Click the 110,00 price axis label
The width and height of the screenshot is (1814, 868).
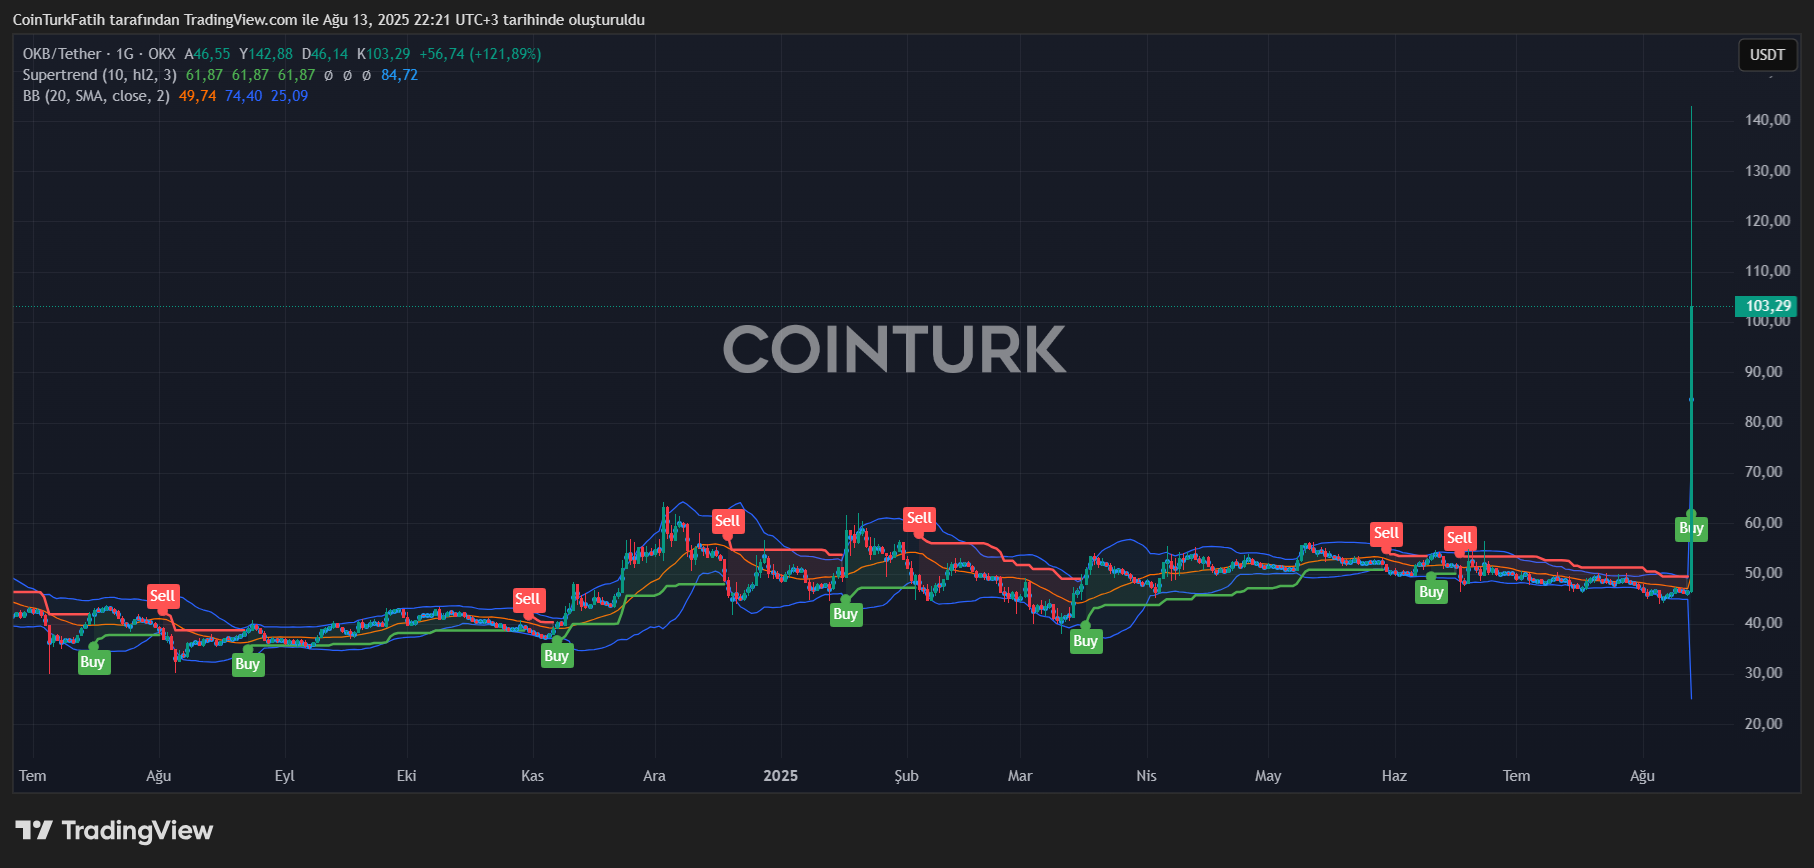1767,271
